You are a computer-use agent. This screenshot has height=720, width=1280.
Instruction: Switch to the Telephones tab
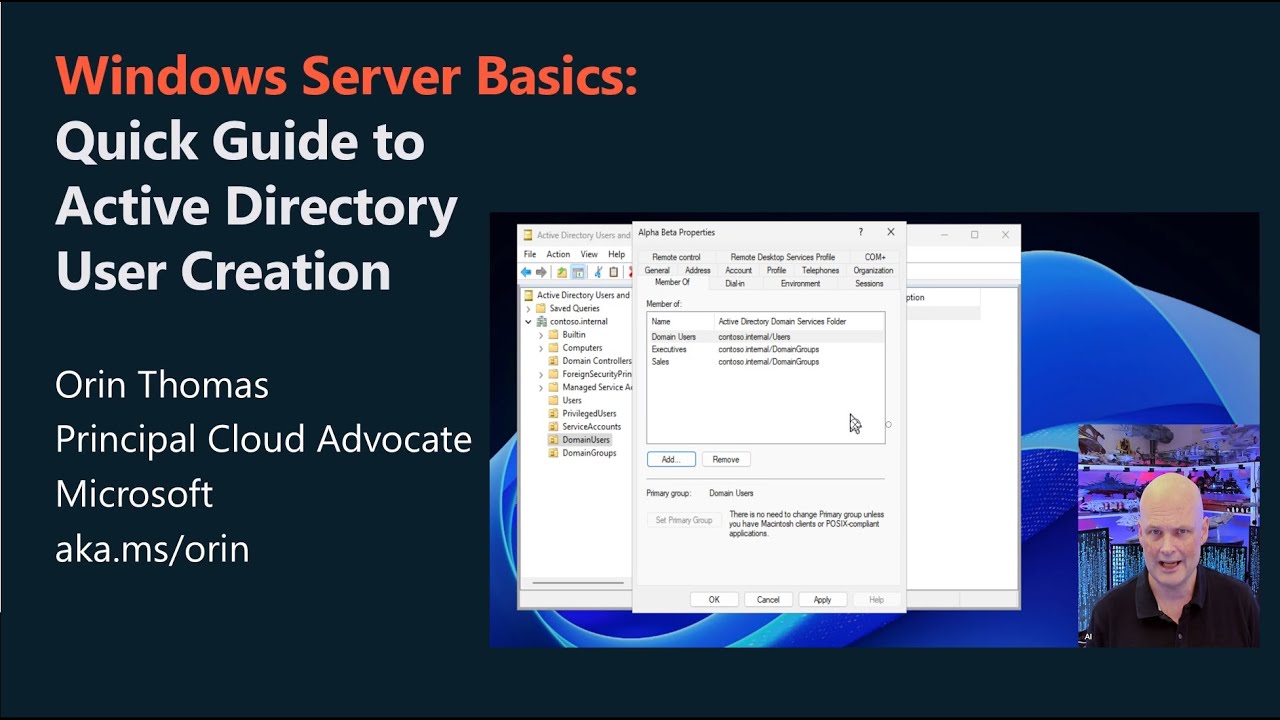pyautogui.click(x=820, y=270)
